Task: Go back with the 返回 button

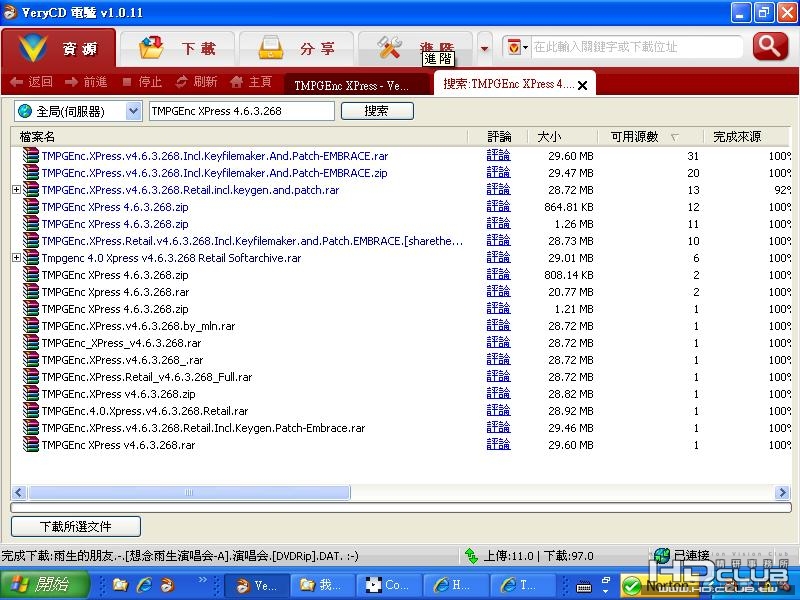Action: [32, 82]
